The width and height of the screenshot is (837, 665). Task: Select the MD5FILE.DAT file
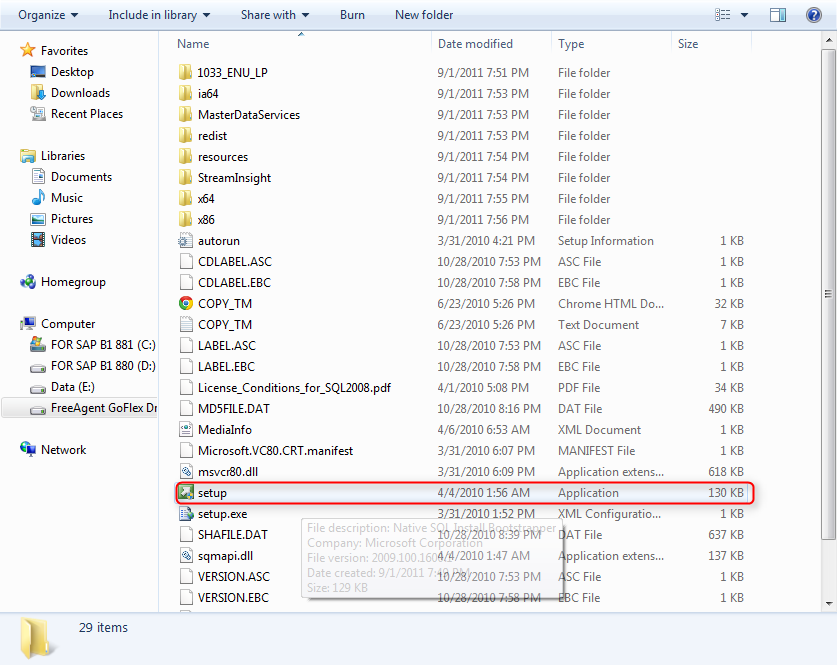pyautogui.click(x=234, y=408)
